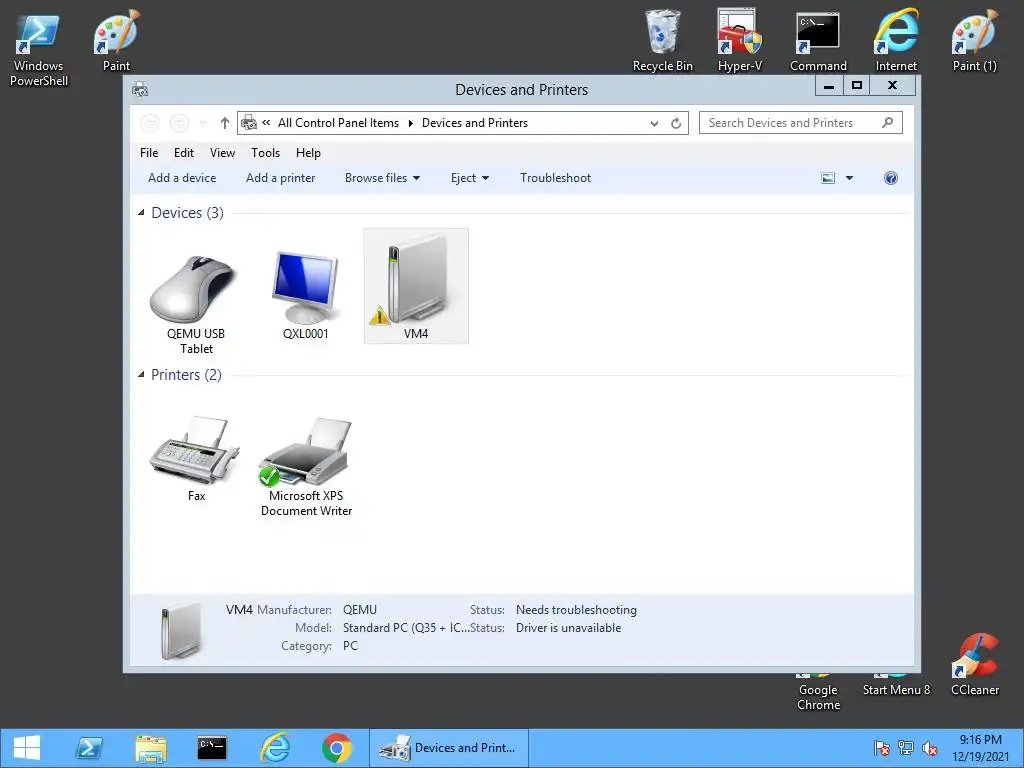1024x768 pixels.
Task: Open Command Prompt from the taskbar
Action: coord(212,748)
